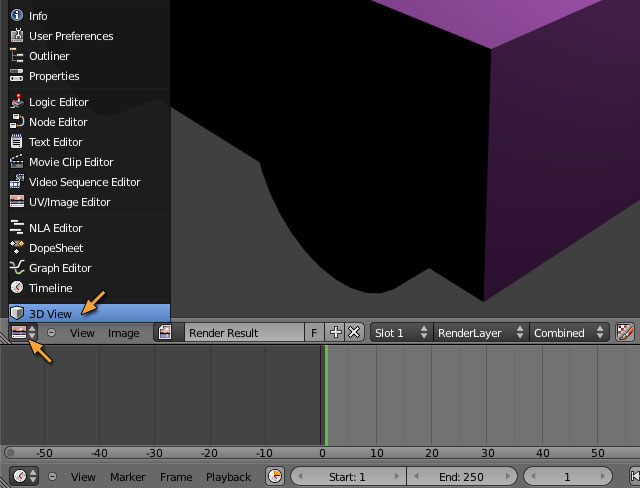Viewport: 640px width, 488px height.
Task: Toggle the preview range clock button
Action: [274, 477]
